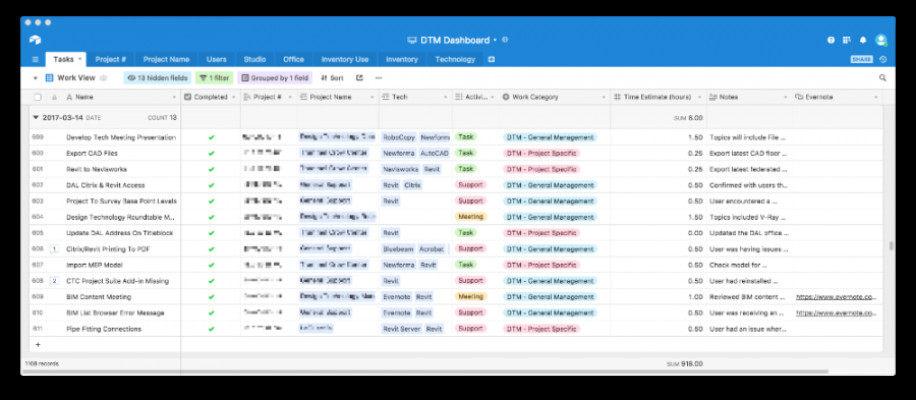Open the user account avatar
Screen dimensions: 916x400
(880, 40)
